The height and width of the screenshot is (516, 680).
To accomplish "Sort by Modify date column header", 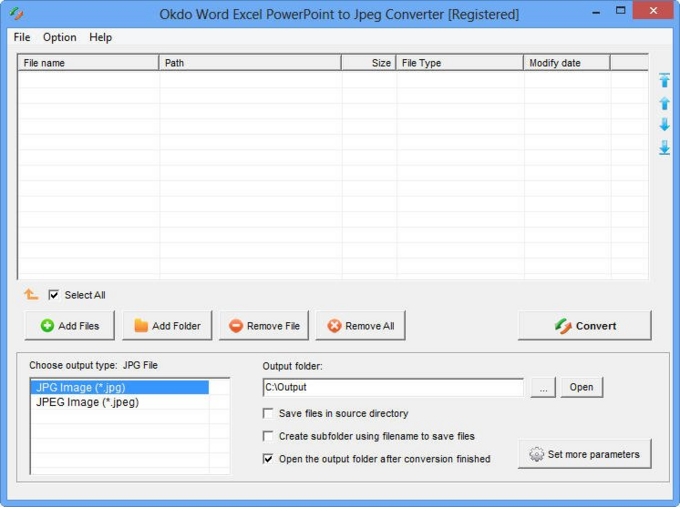I will click(x=567, y=63).
